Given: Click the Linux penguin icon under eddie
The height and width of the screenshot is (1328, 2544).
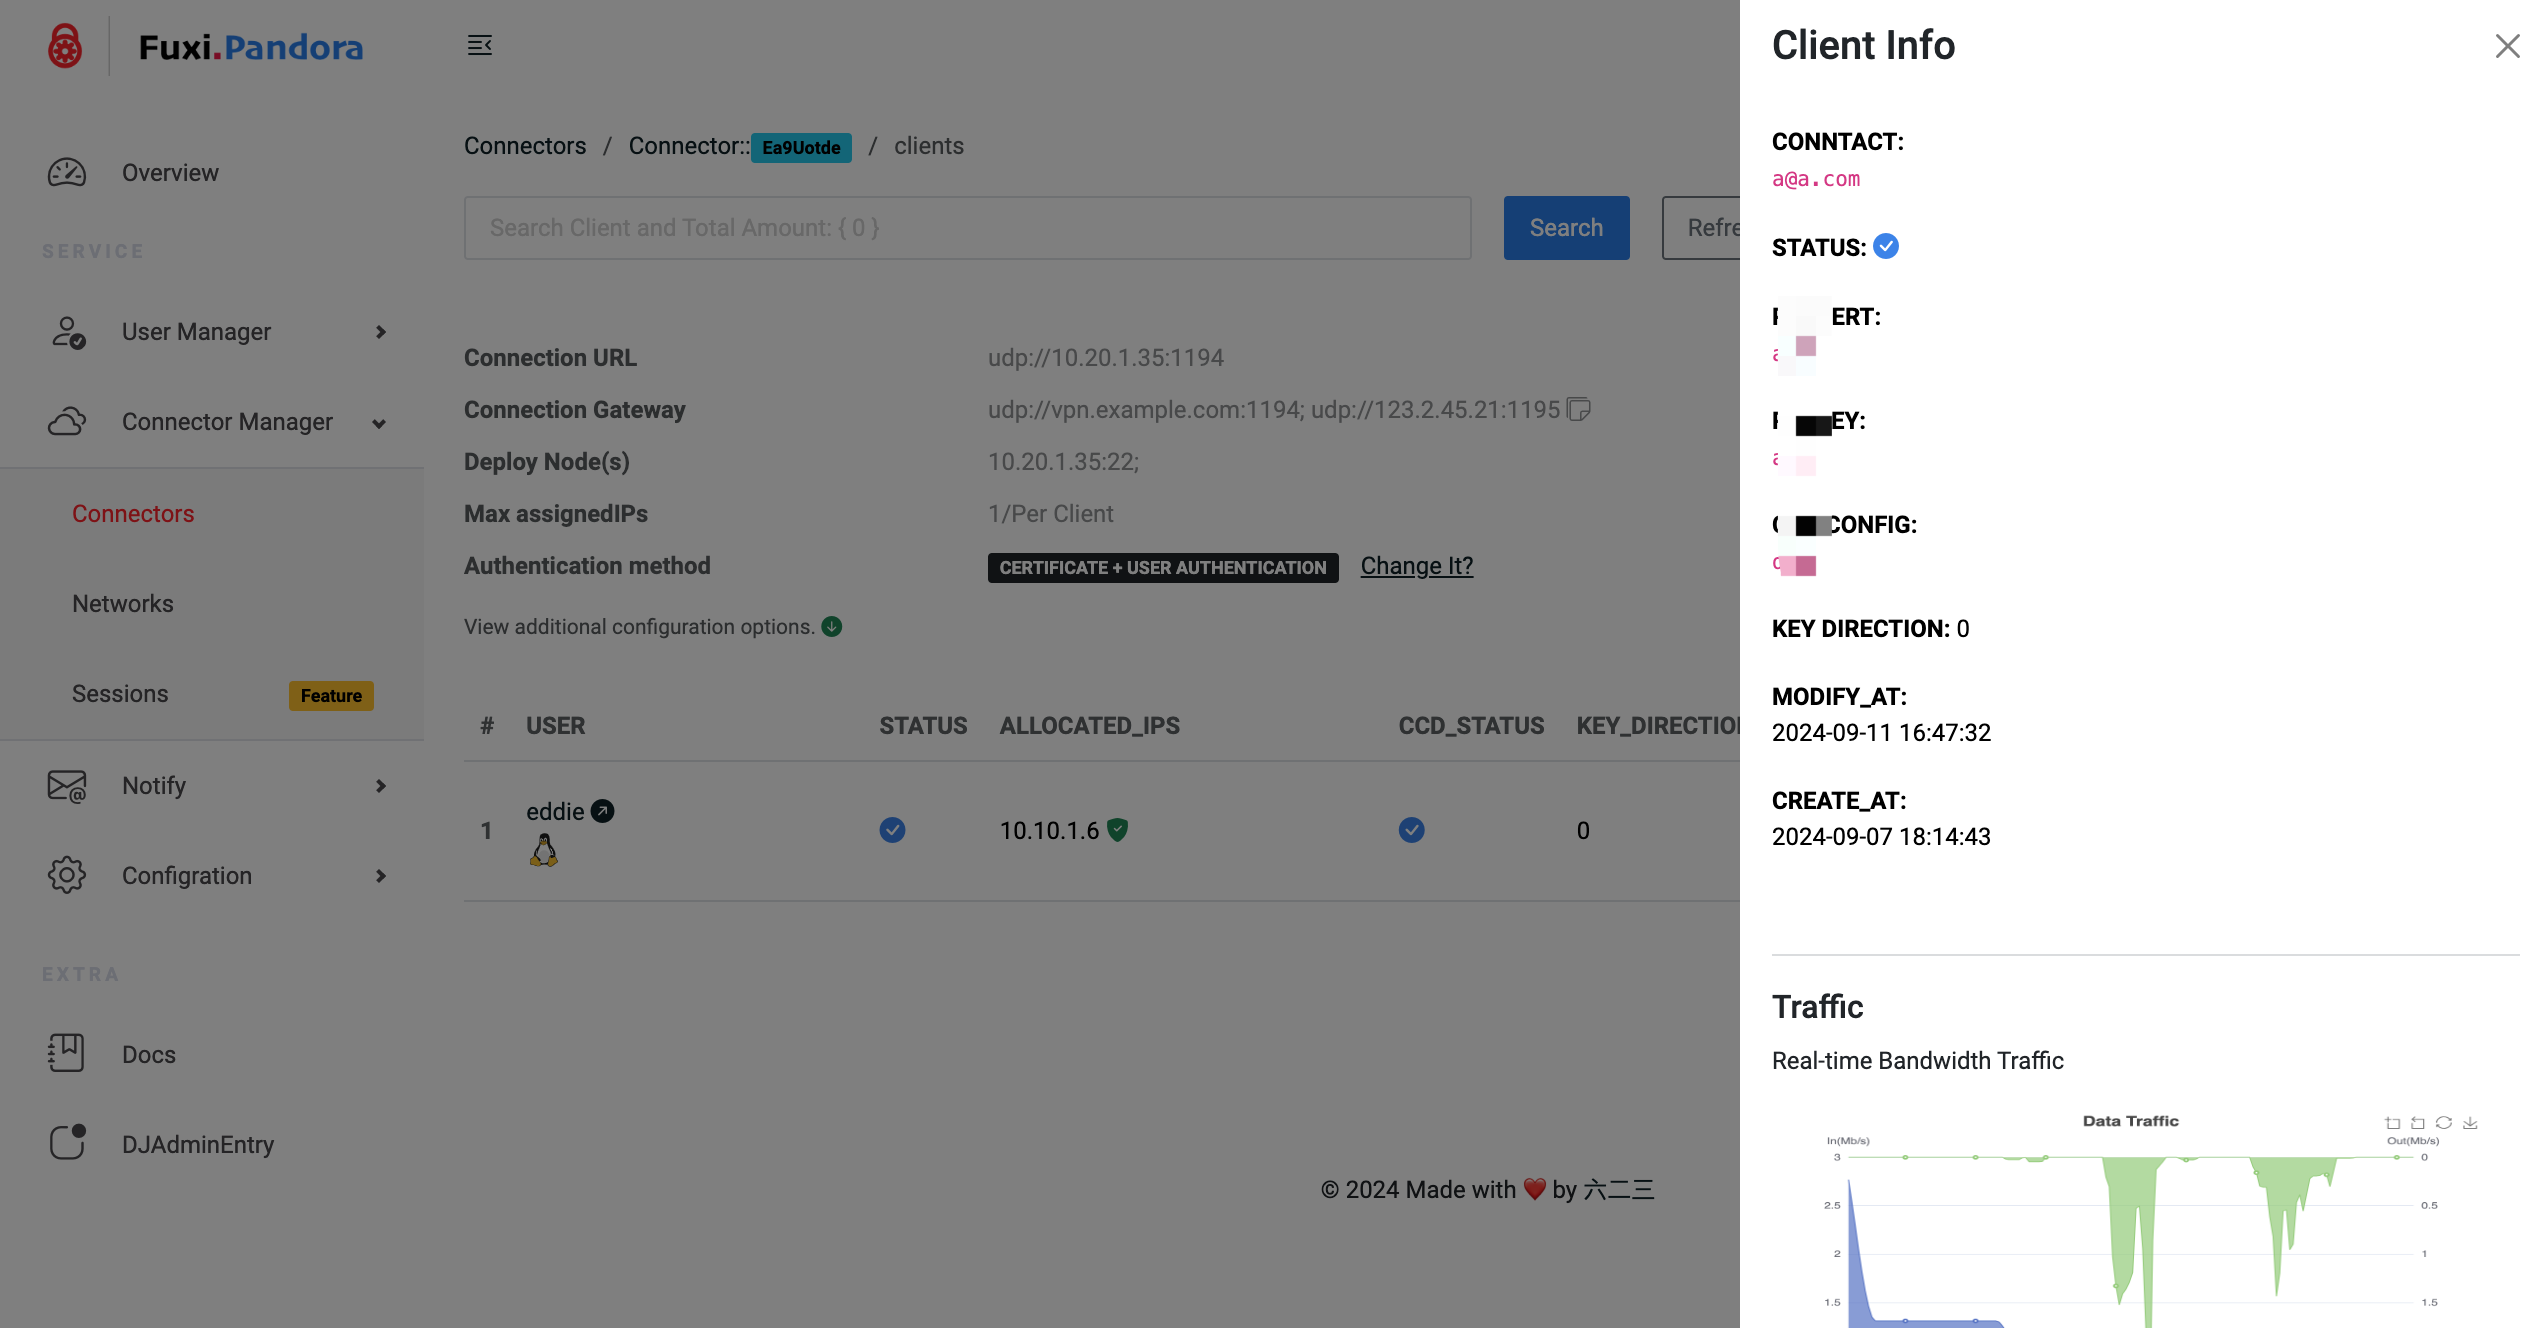Looking at the screenshot, I should (544, 850).
